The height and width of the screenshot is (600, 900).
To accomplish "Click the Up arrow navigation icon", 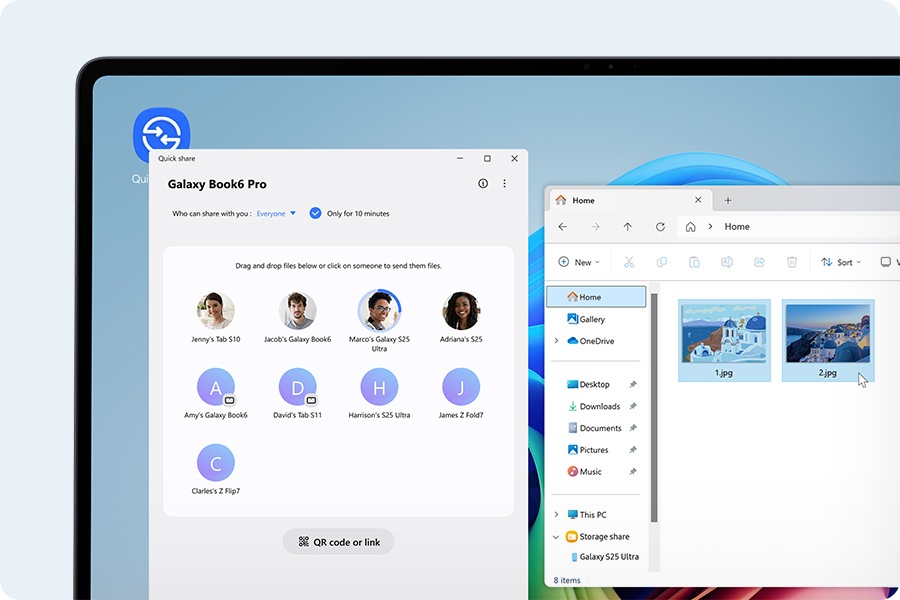I will [627, 227].
